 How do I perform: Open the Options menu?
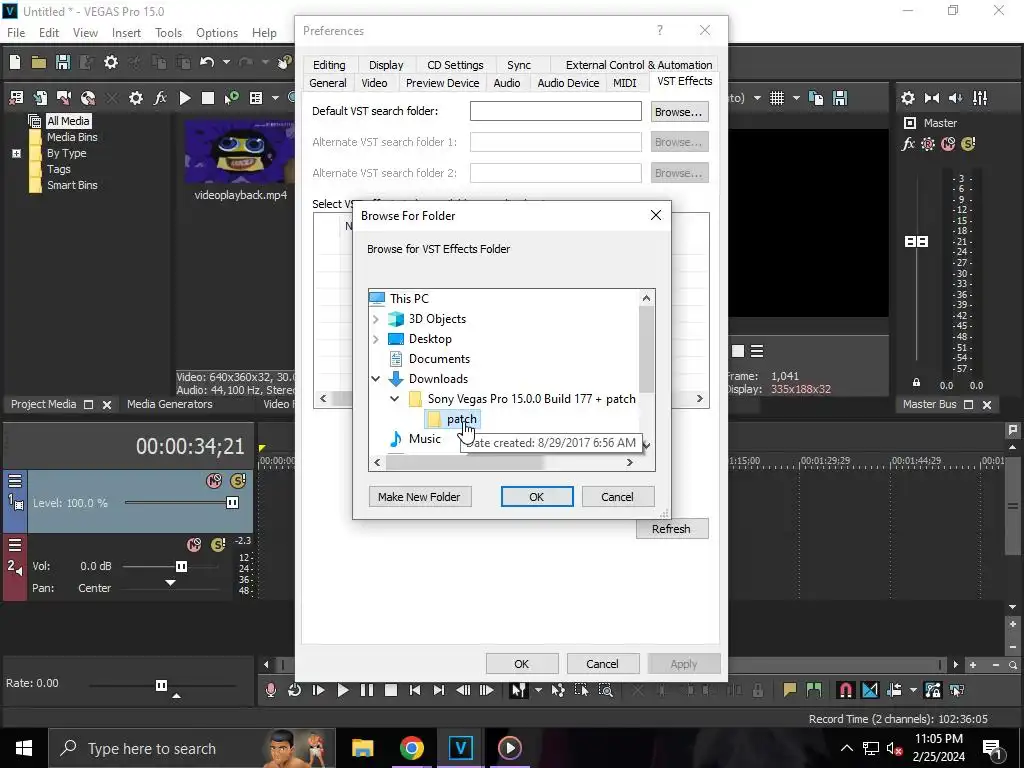217,33
